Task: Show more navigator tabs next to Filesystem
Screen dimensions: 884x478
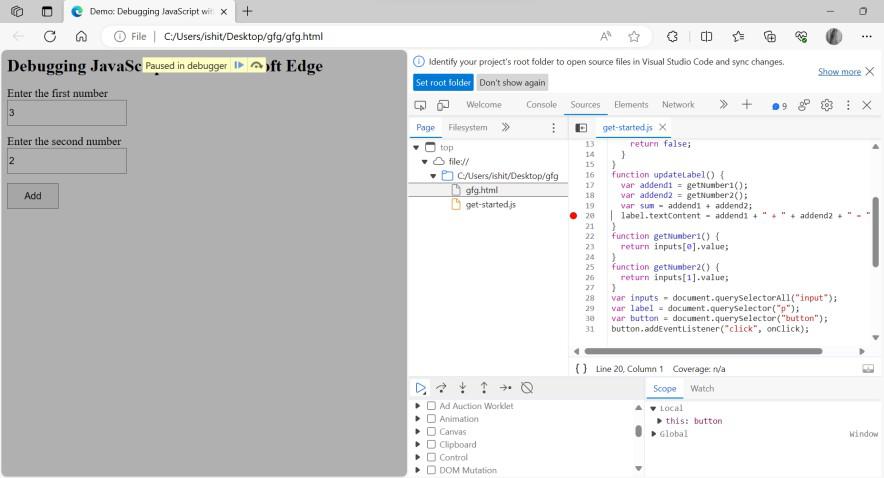Action: coord(506,127)
